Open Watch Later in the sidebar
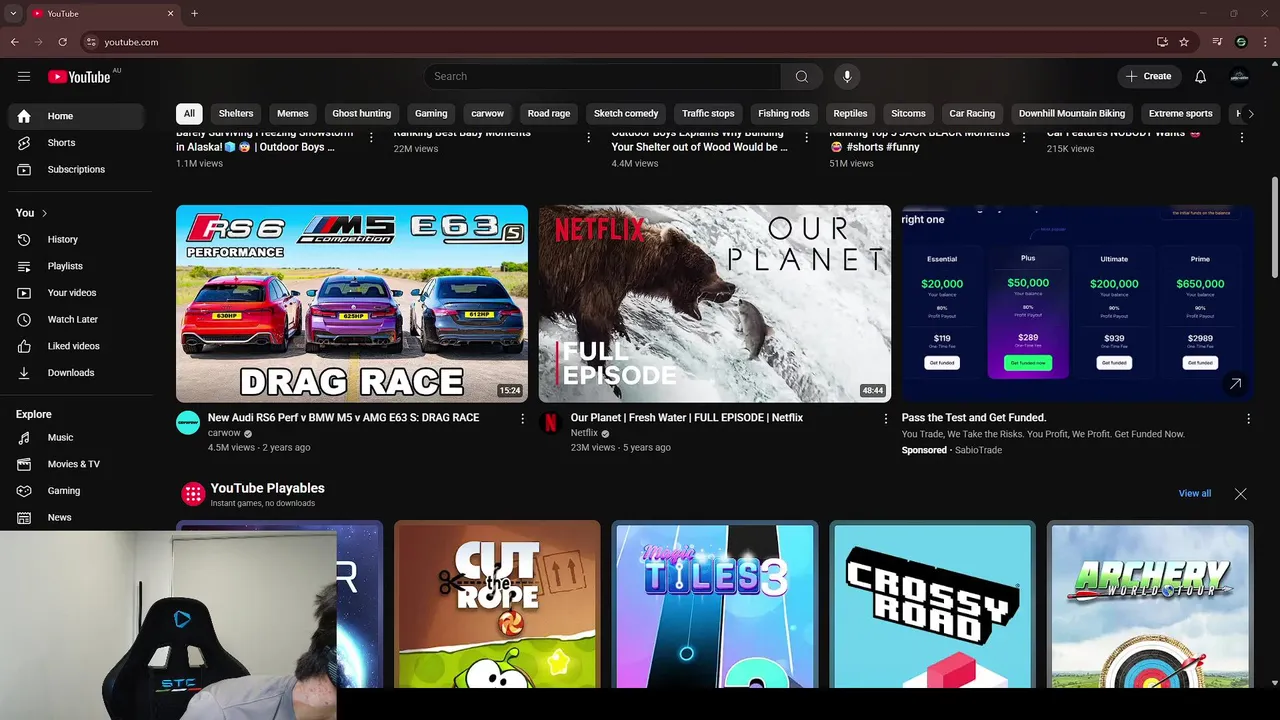Image resolution: width=1280 pixels, height=720 pixels. pos(78,320)
